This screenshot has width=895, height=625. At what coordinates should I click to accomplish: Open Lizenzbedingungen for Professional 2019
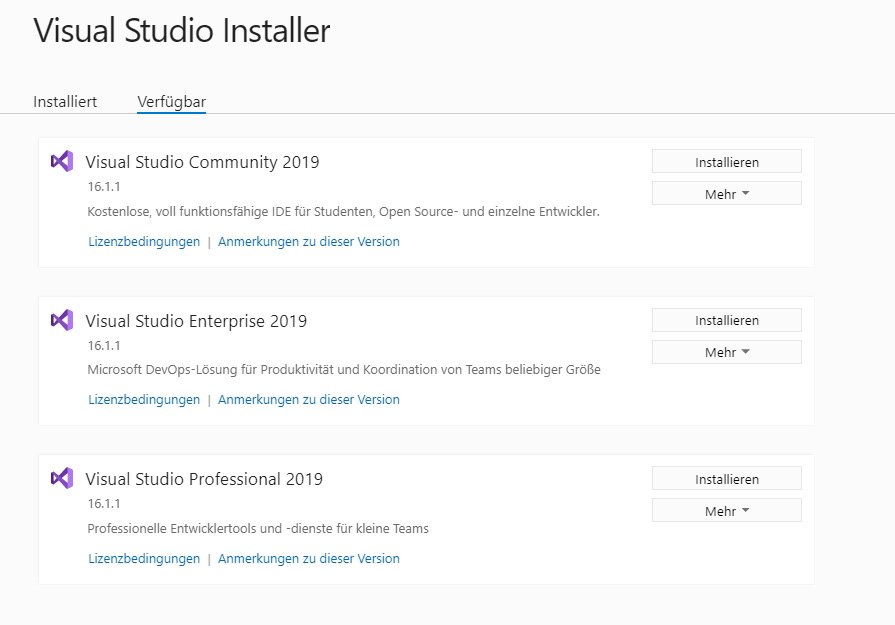[143, 558]
